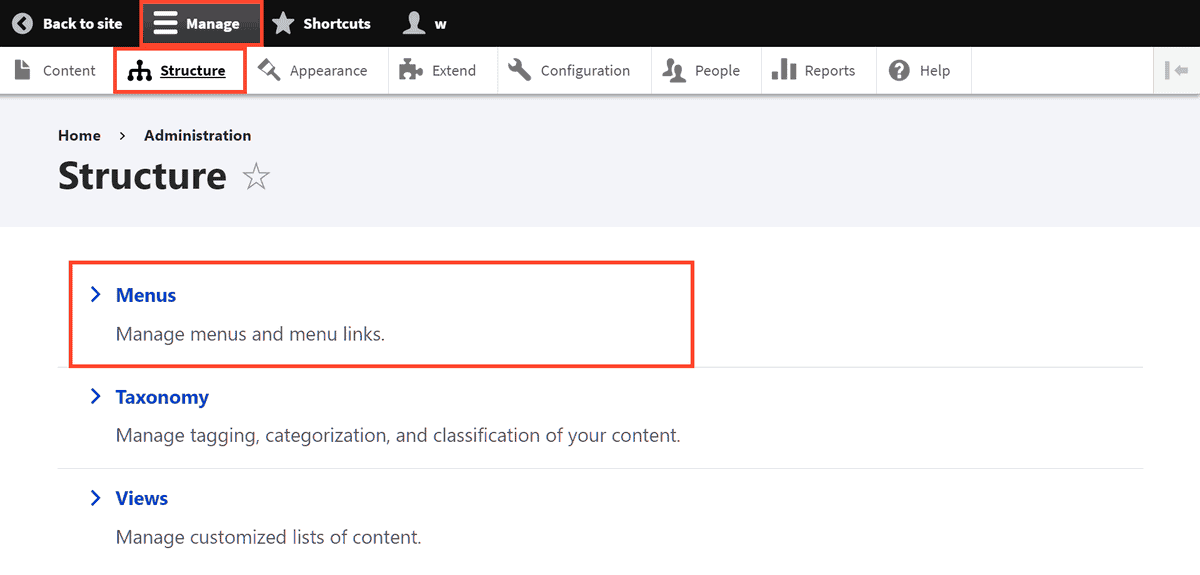Image resolution: width=1200 pixels, height=575 pixels.
Task: Open Administration breadcrumb link
Action: click(197, 135)
